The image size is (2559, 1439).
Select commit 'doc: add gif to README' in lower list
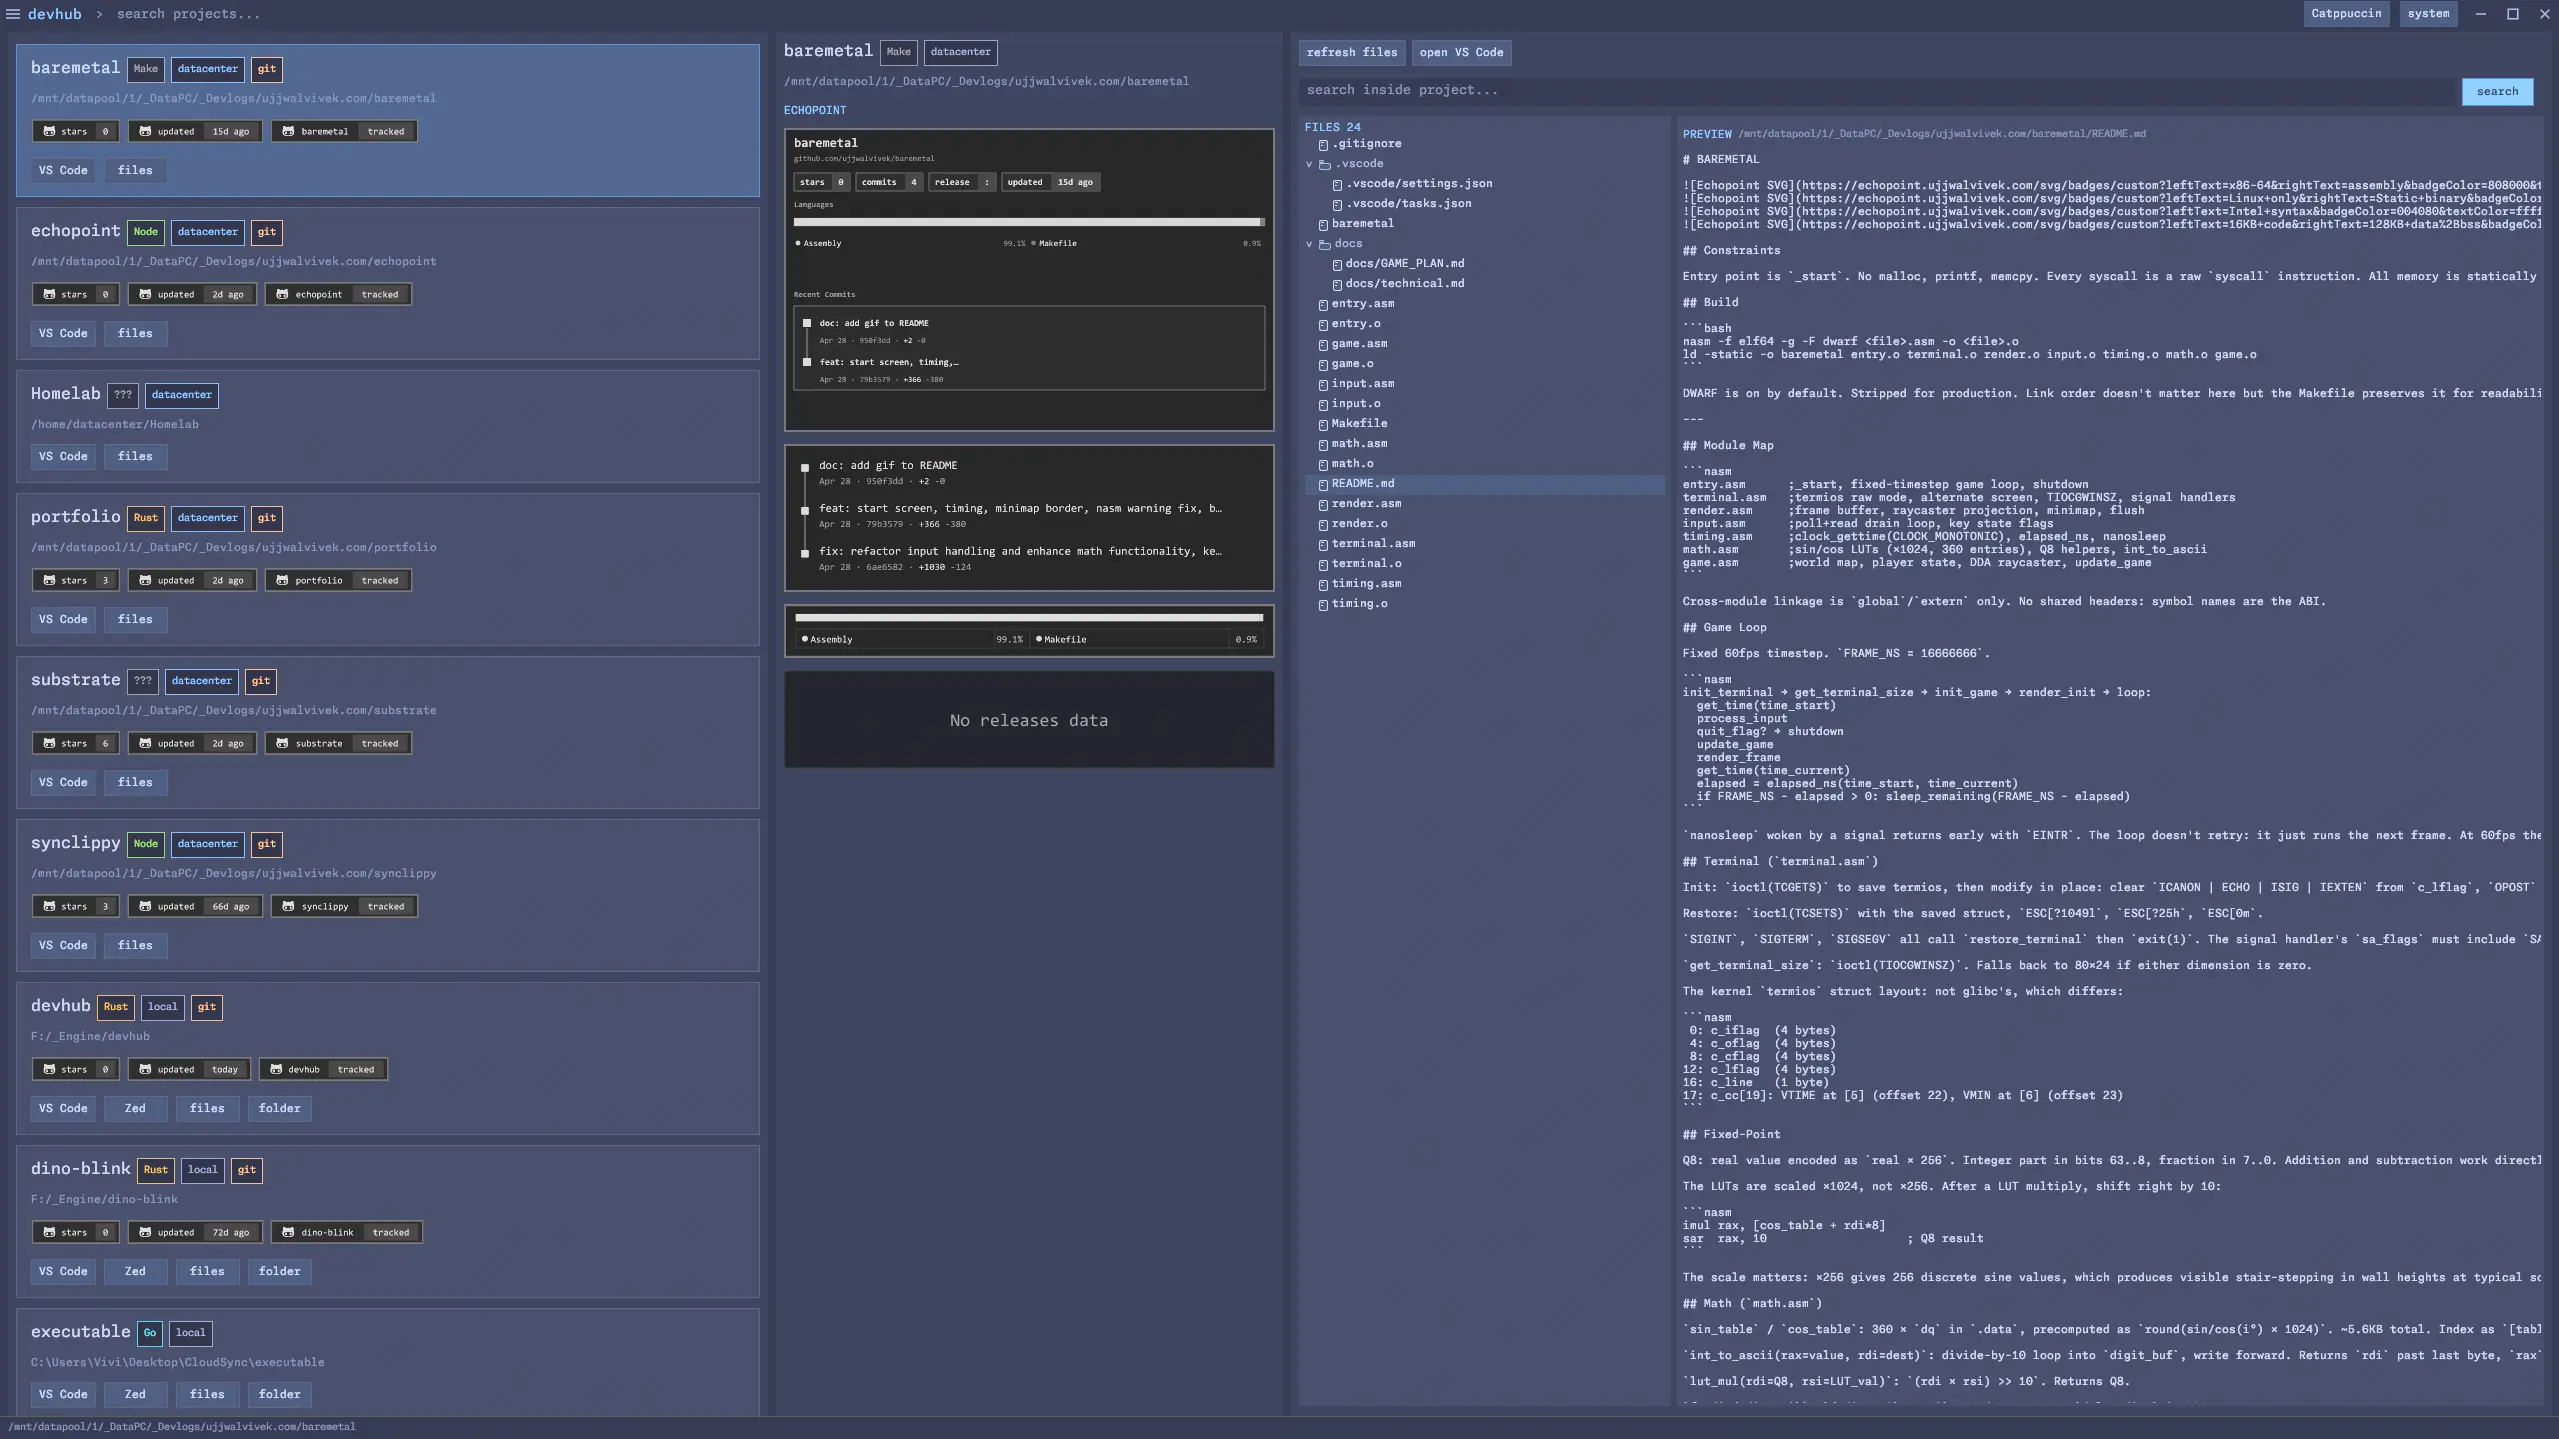[x=887, y=466]
